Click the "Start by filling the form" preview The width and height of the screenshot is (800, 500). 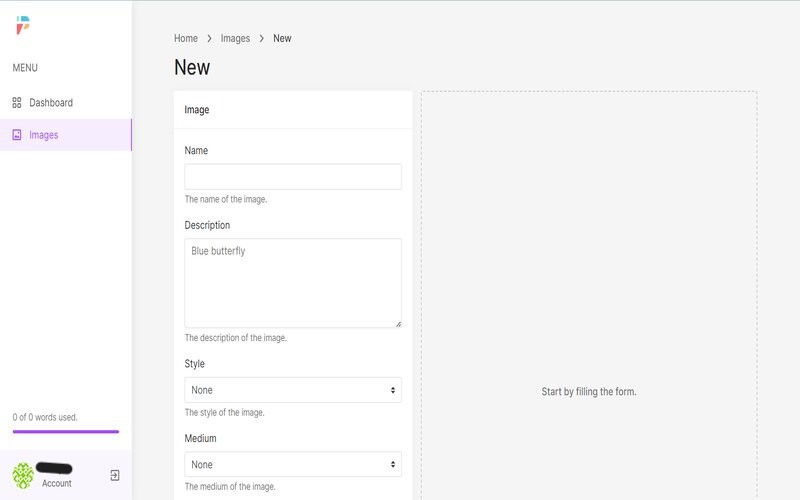click(589, 391)
